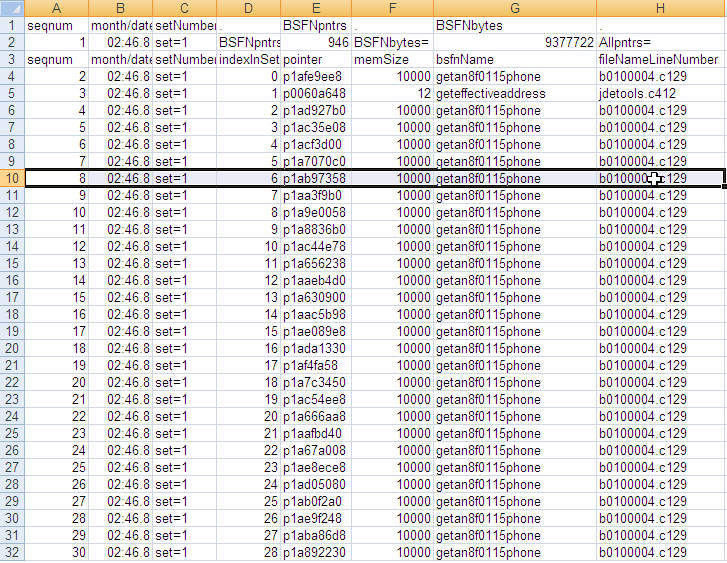The height and width of the screenshot is (563, 727).
Task: Click cell containing 9377722
Action: click(515, 43)
